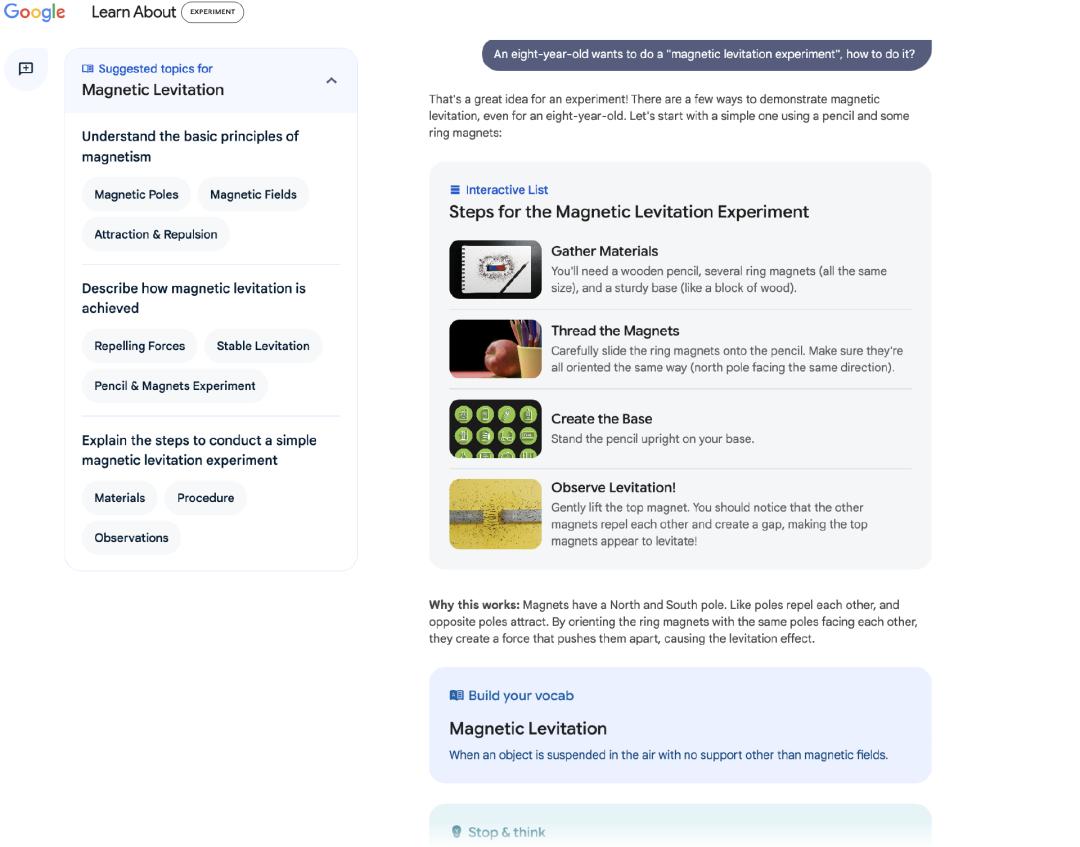1080x847 pixels.
Task: Click the new chat icon in sidebar
Action: (26, 69)
